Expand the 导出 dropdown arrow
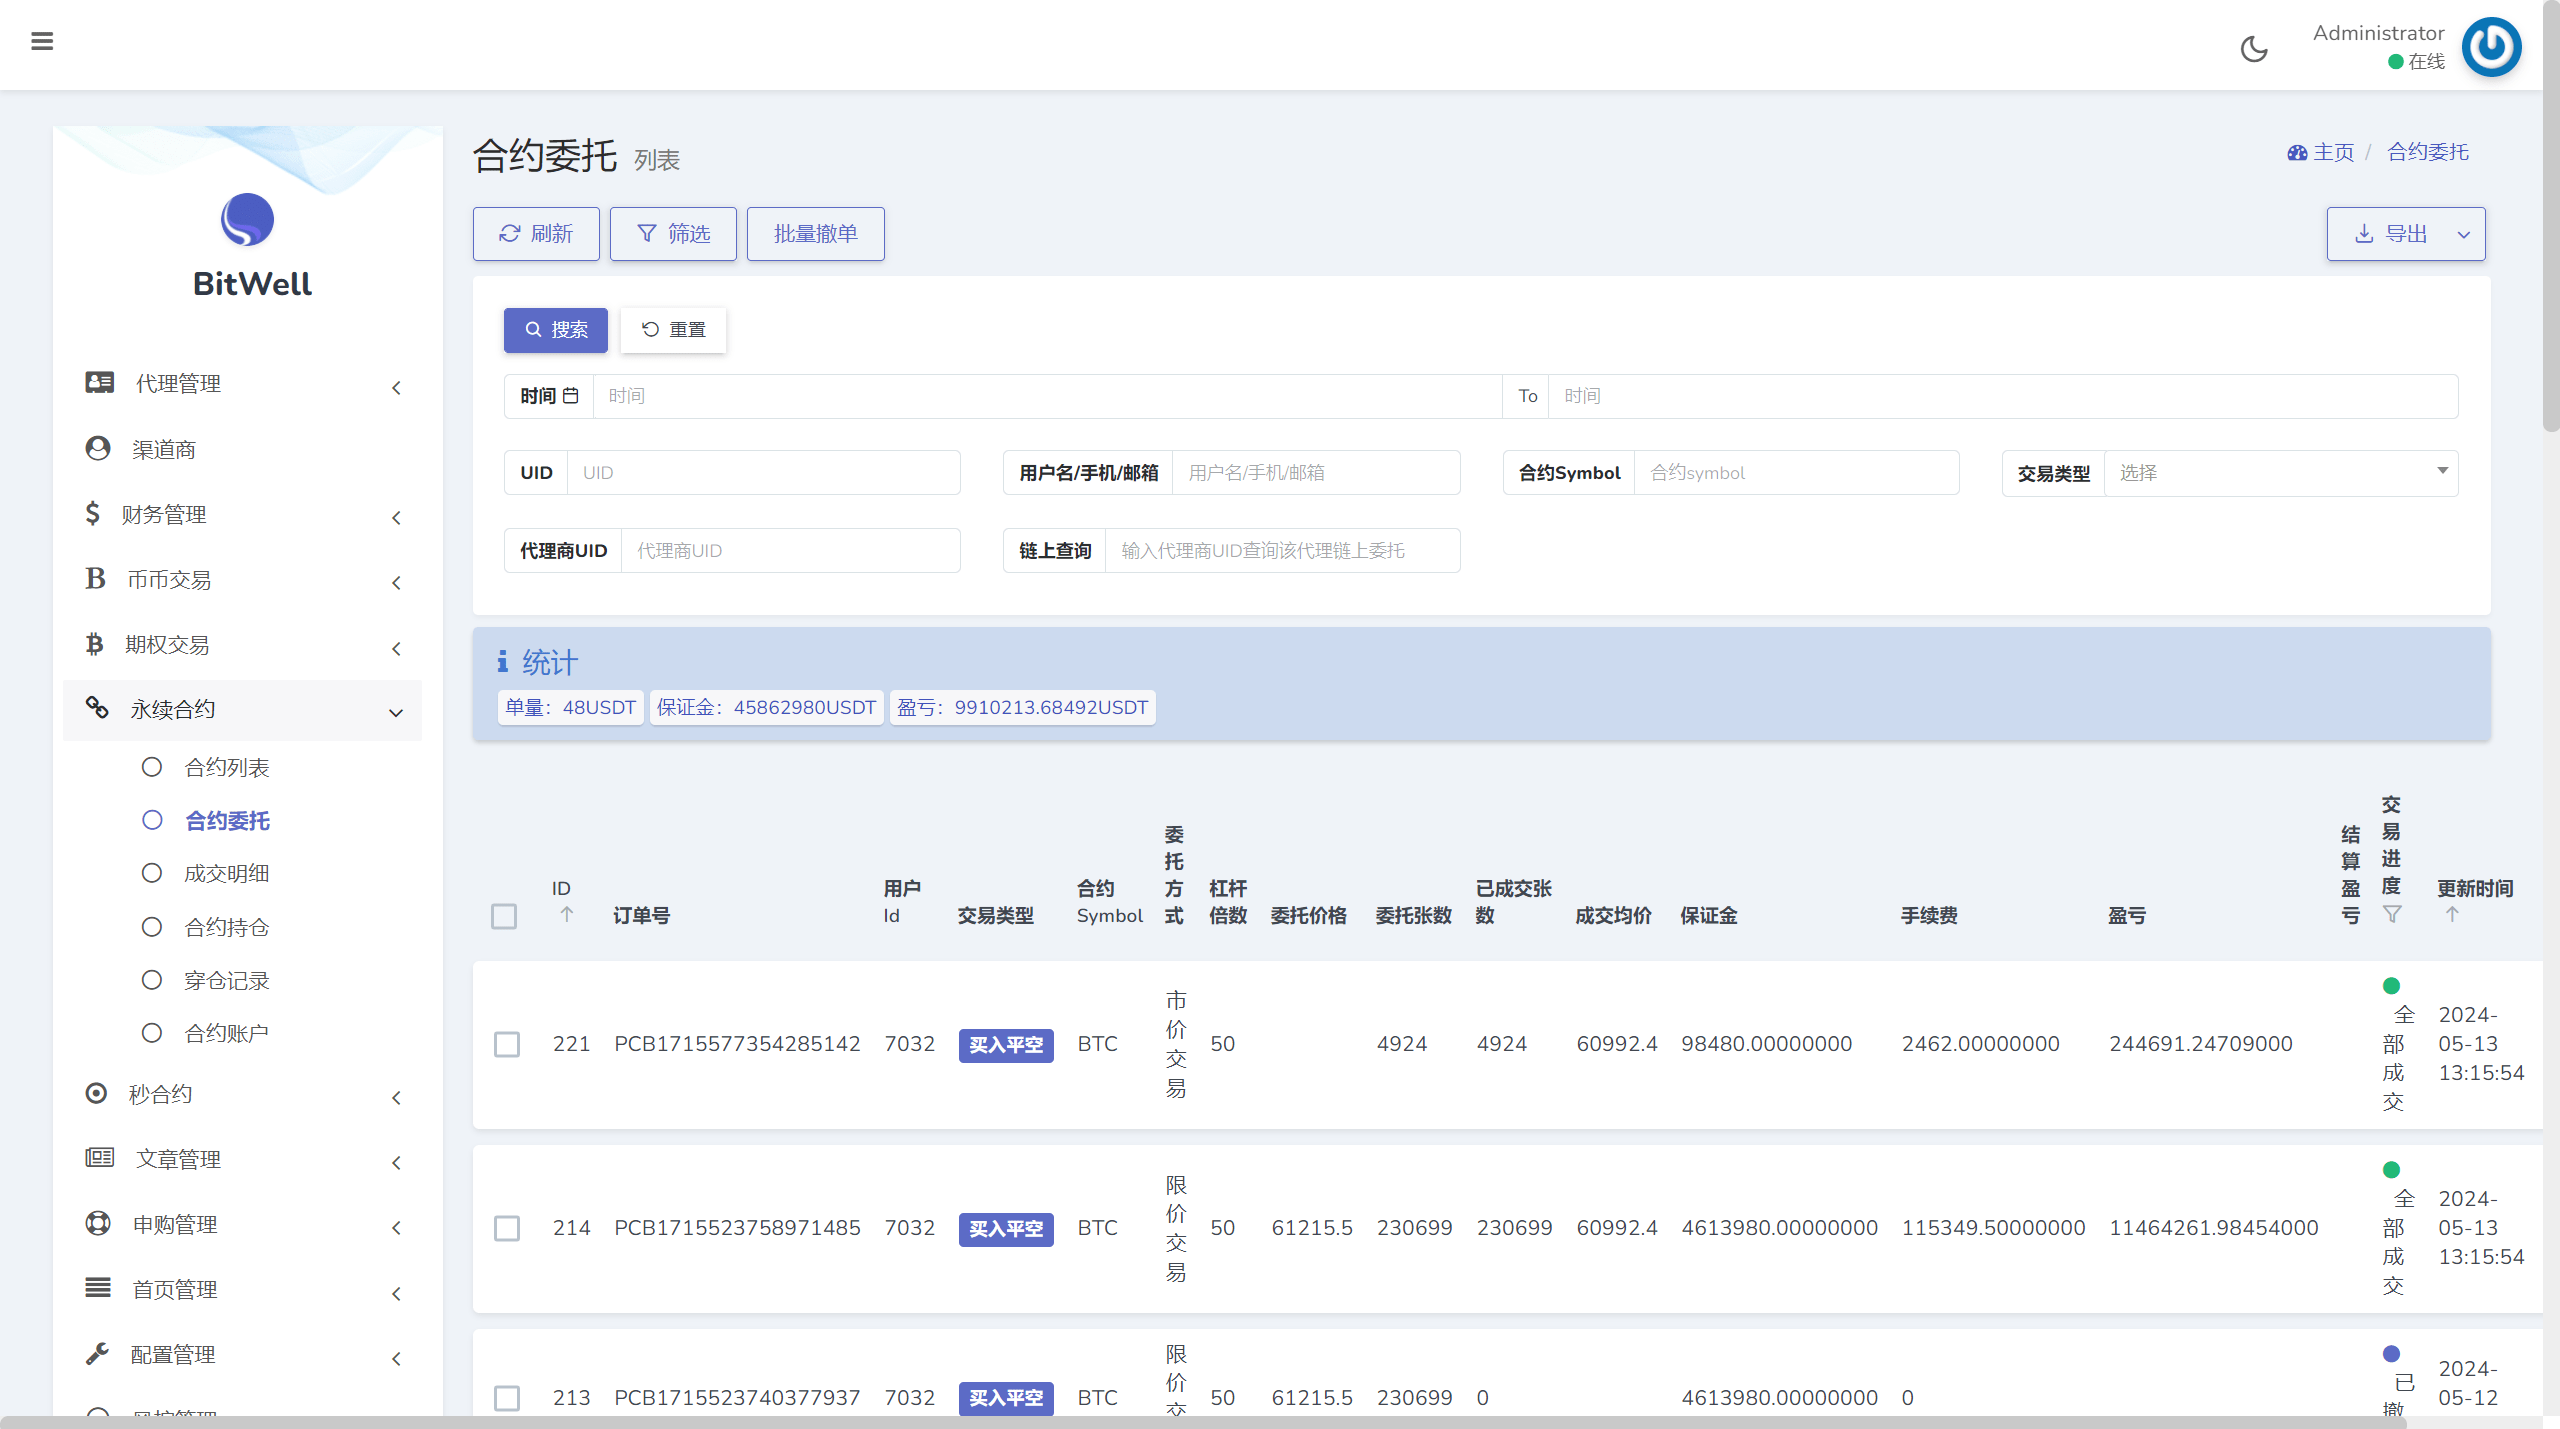This screenshot has height=1429, width=2560. coord(2464,235)
